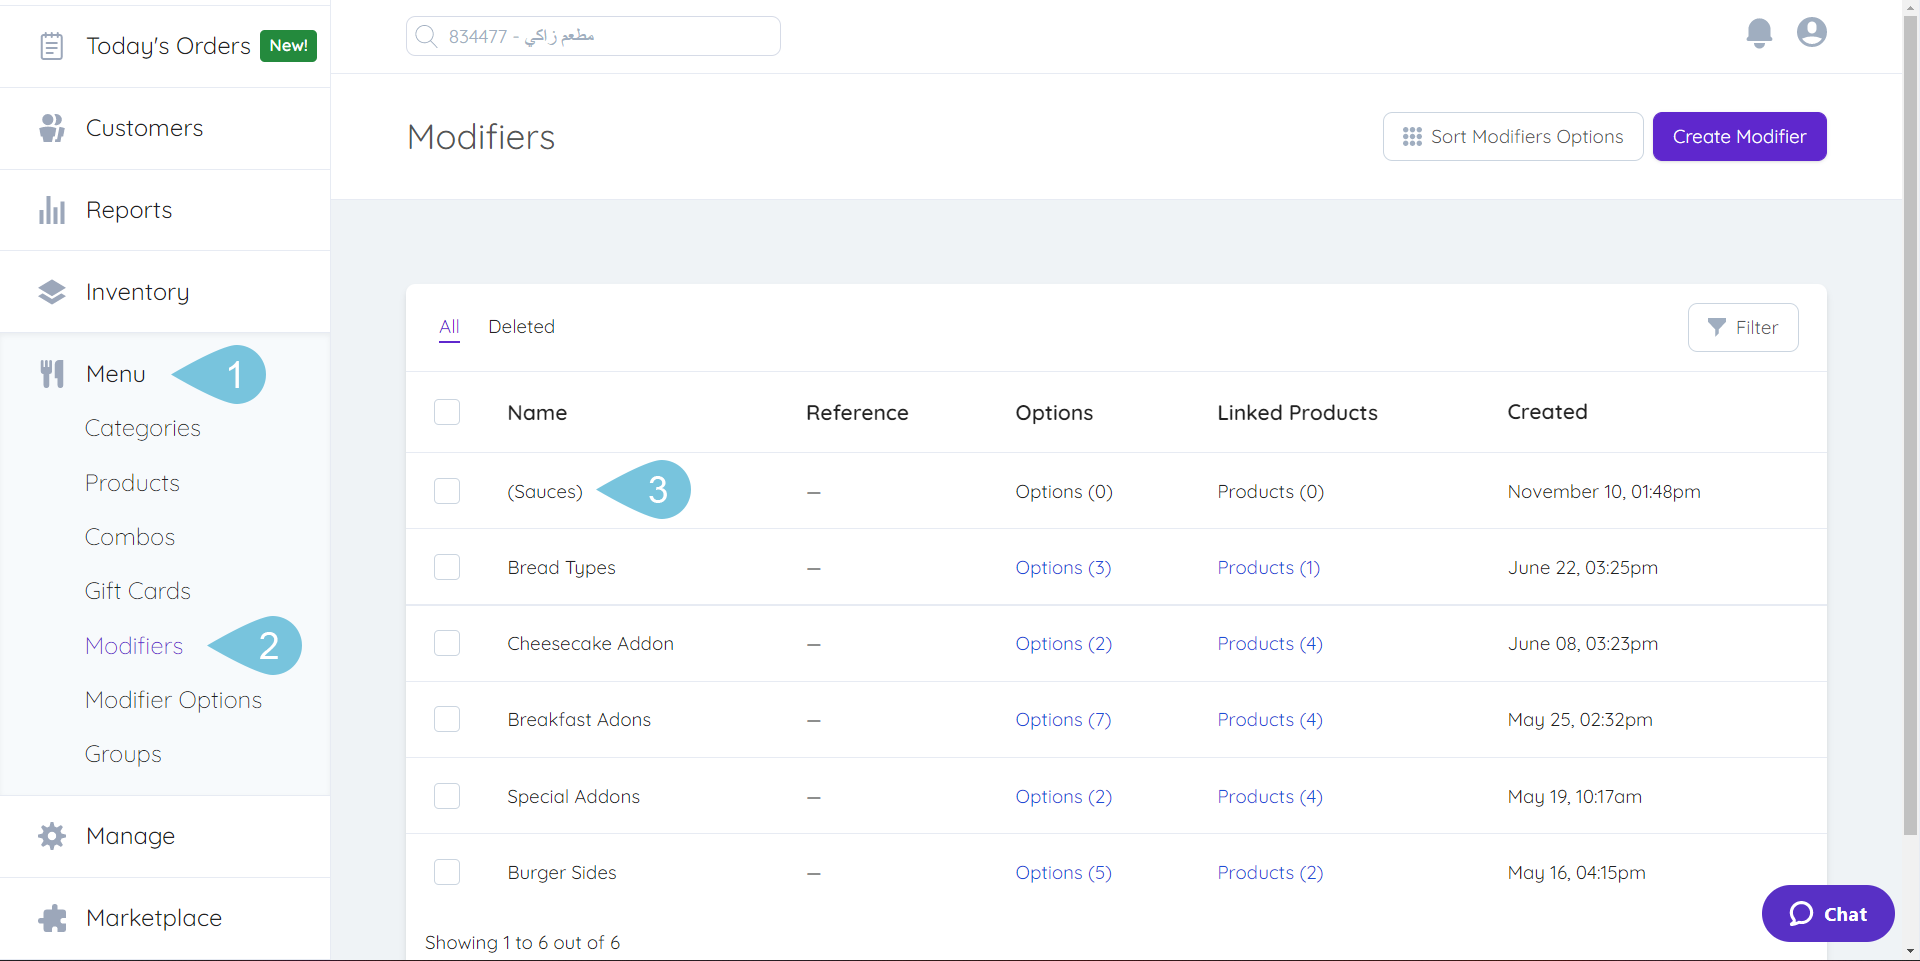Open Today's Orders clipboard icon
This screenshot has width=1920, height=961.
pyautogui.click(x=51, y=45)
